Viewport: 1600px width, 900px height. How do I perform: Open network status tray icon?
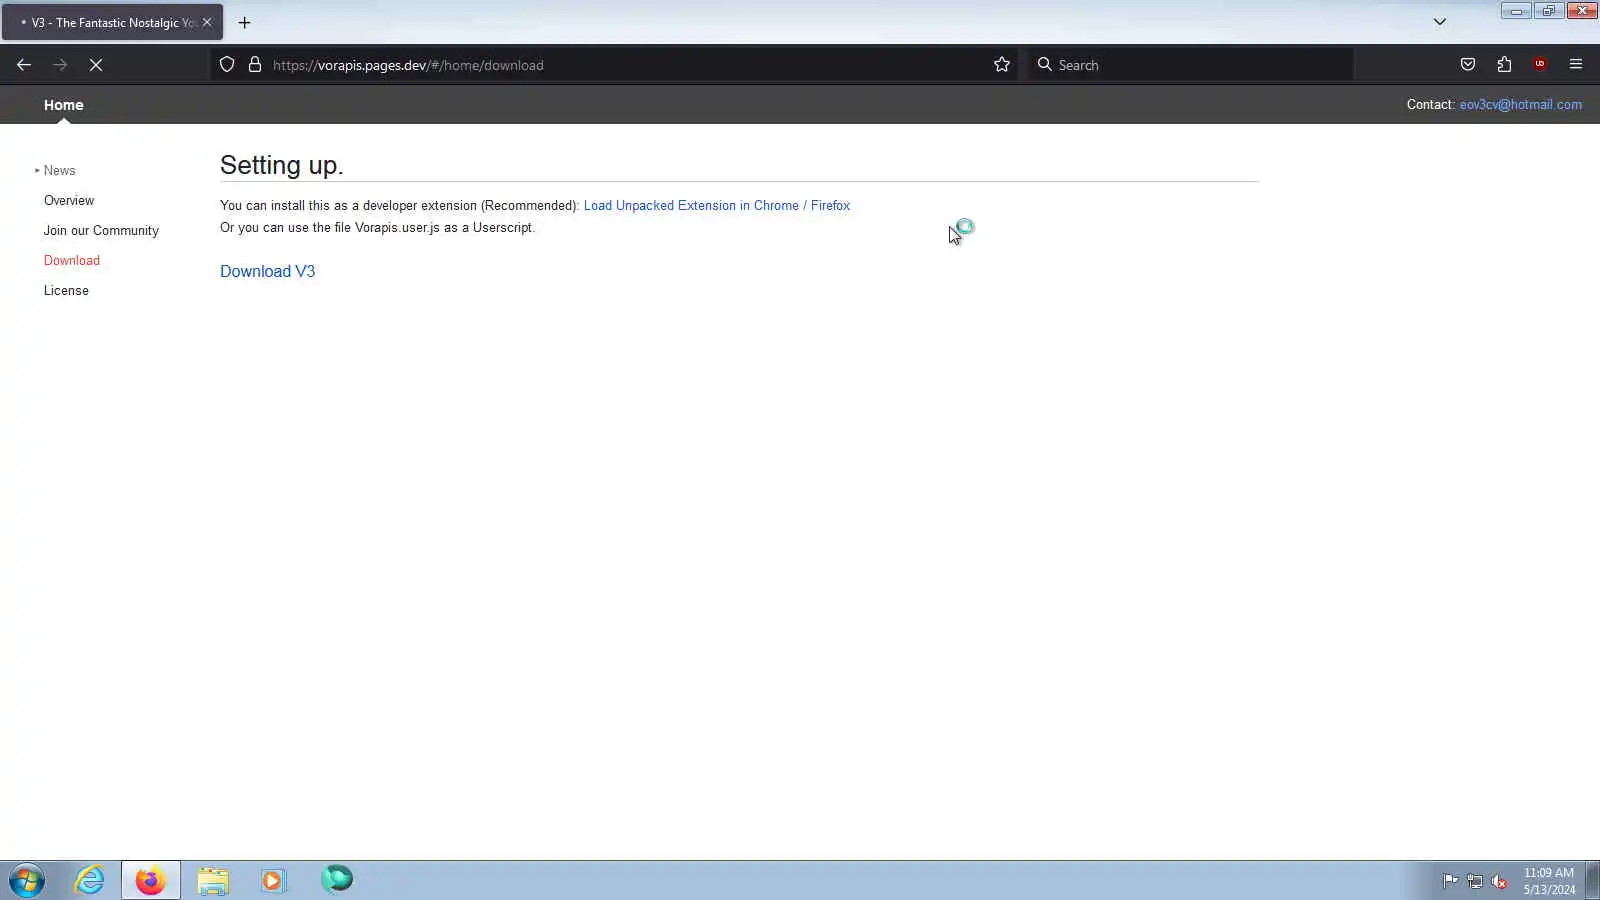1475,881
